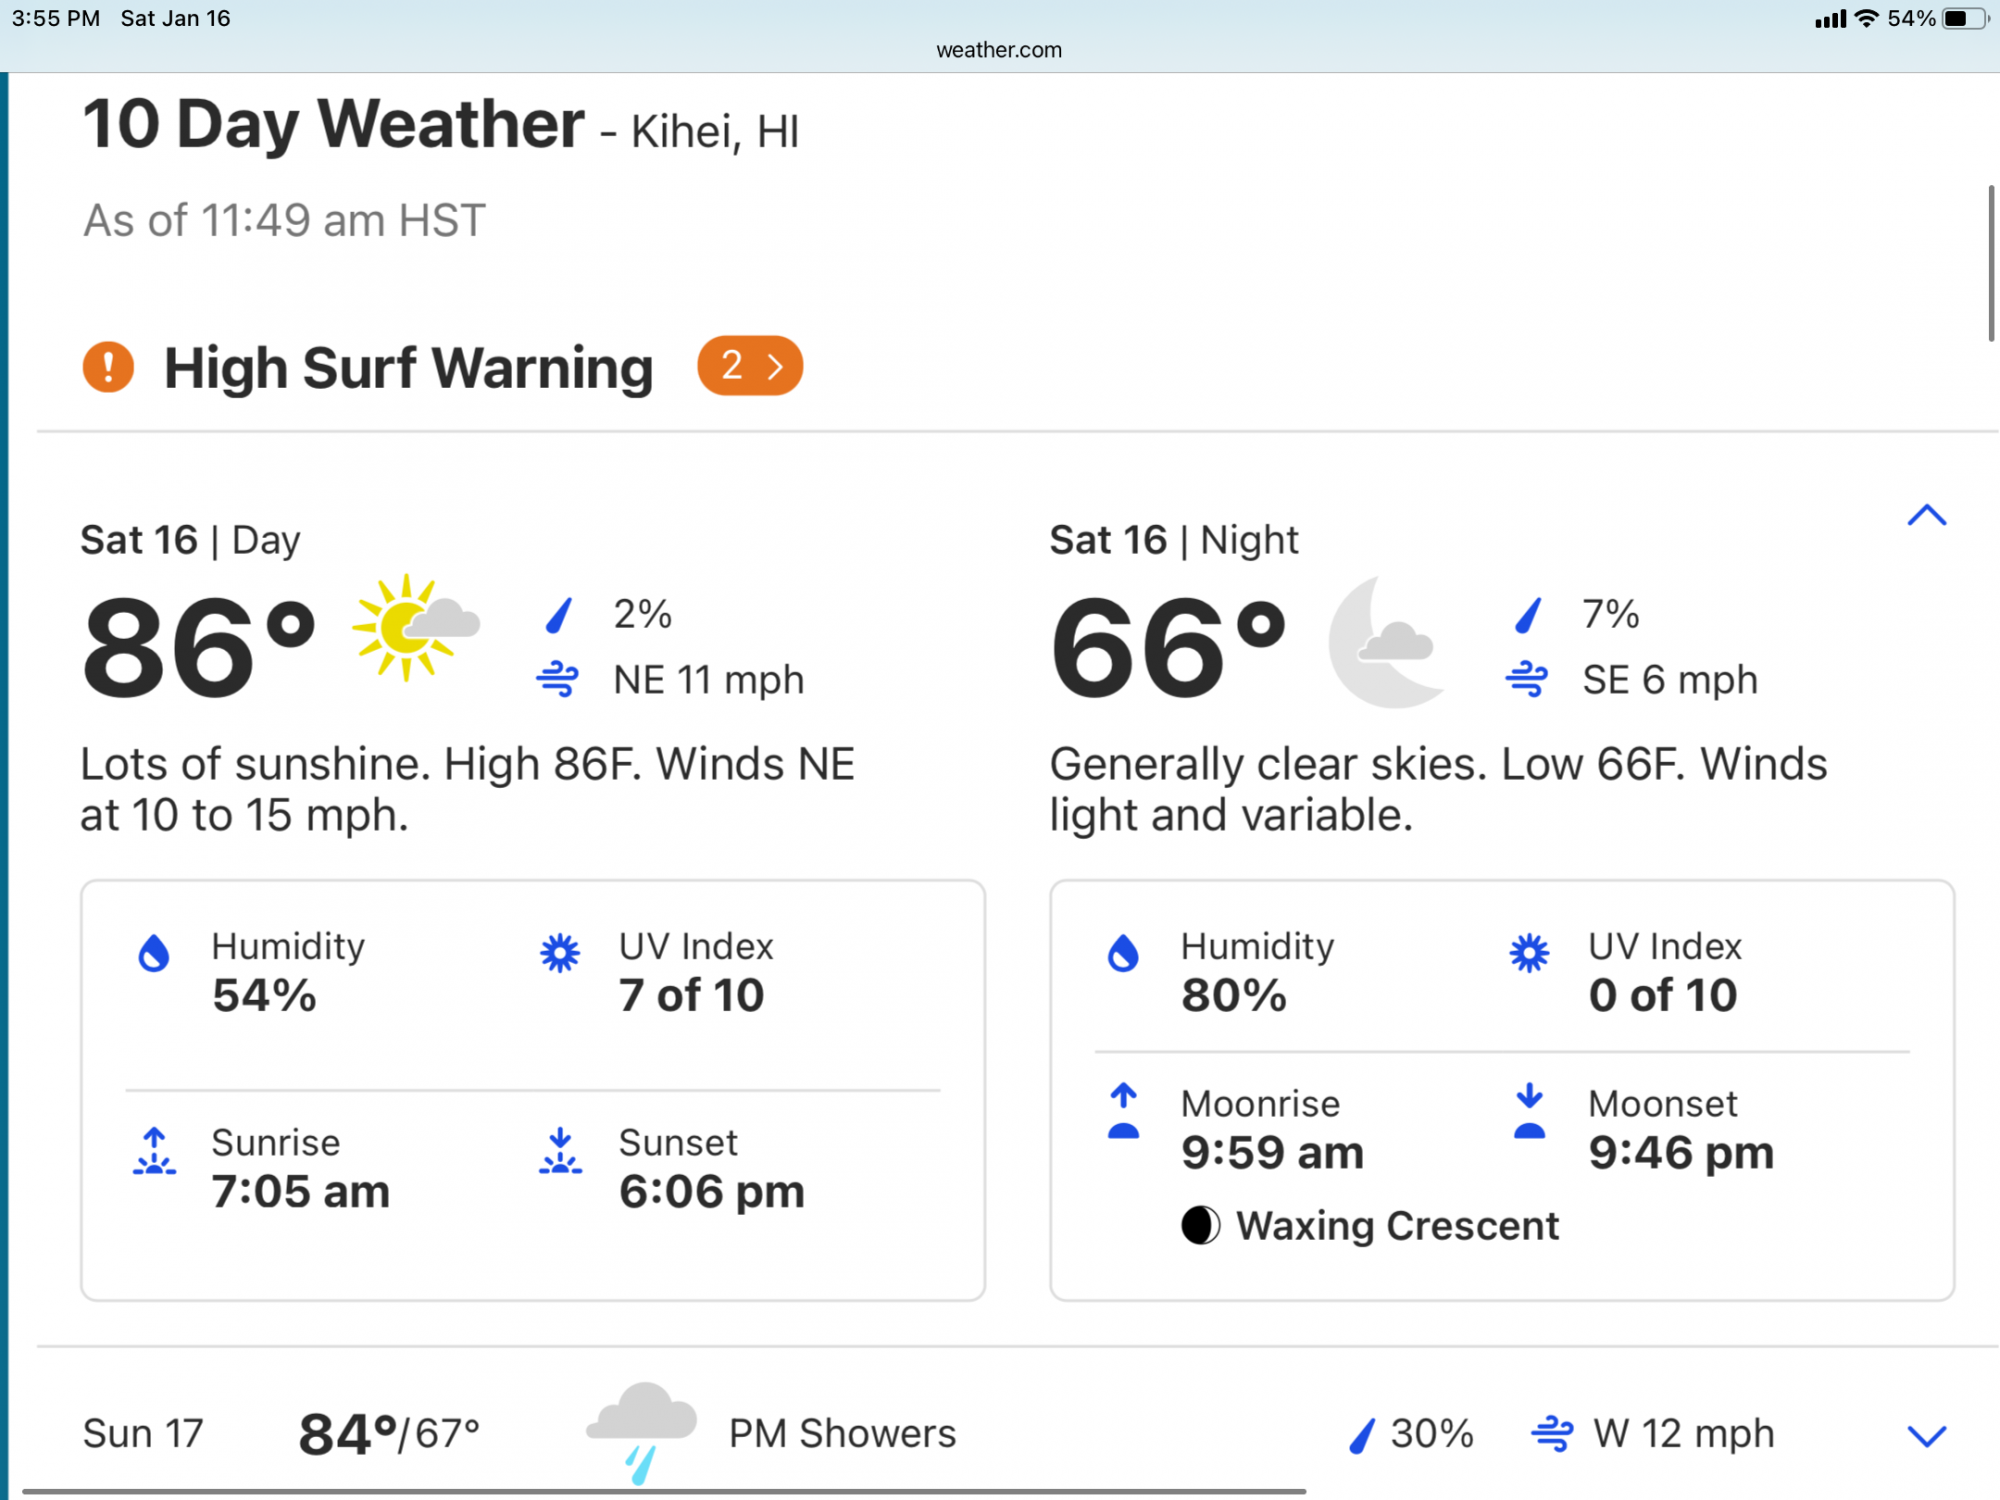Tap the night moon cloud icon
Viewport: 2000px width, 1500px height.
click(x=1385, y=641)
